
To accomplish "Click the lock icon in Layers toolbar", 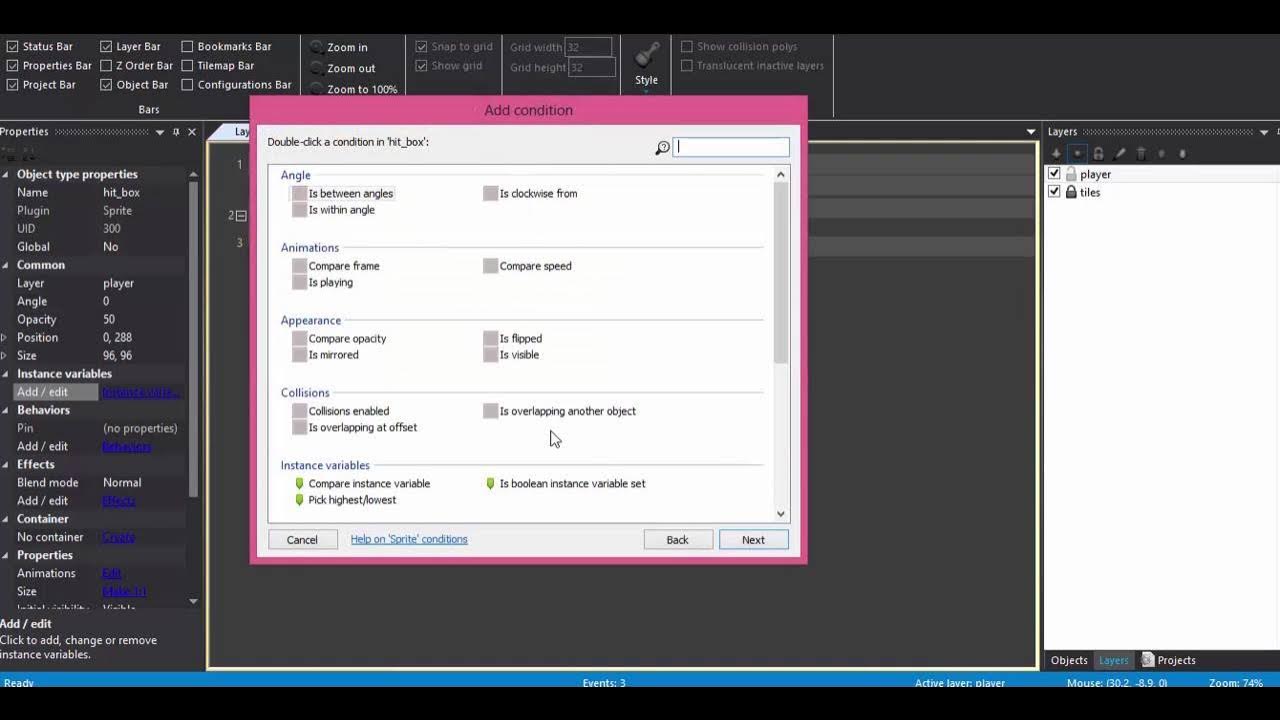I will (1098, 154).
